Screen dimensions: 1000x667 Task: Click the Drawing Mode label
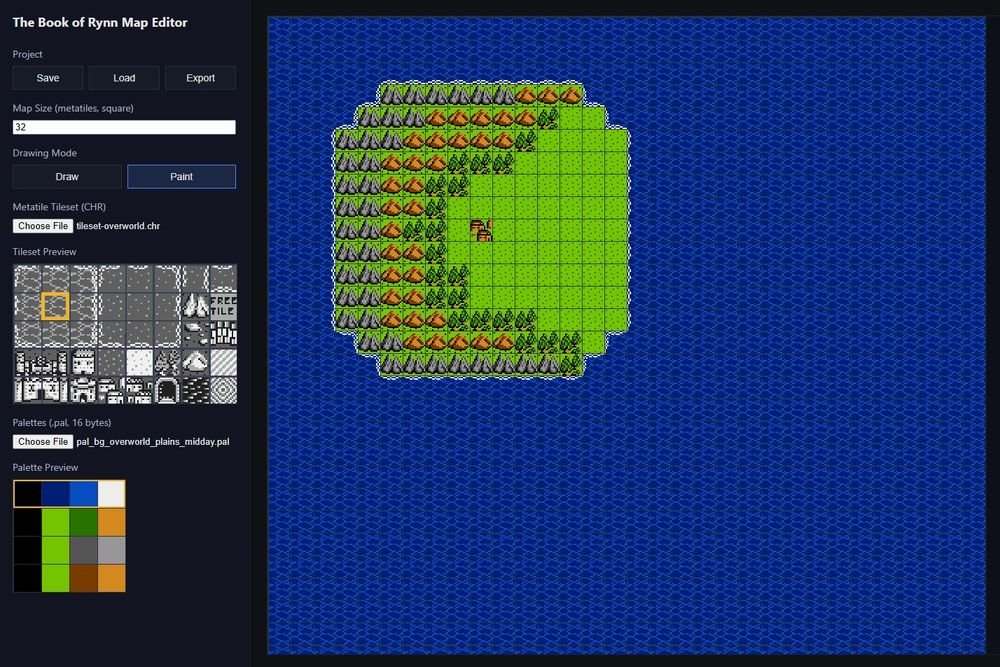(45, 153)
